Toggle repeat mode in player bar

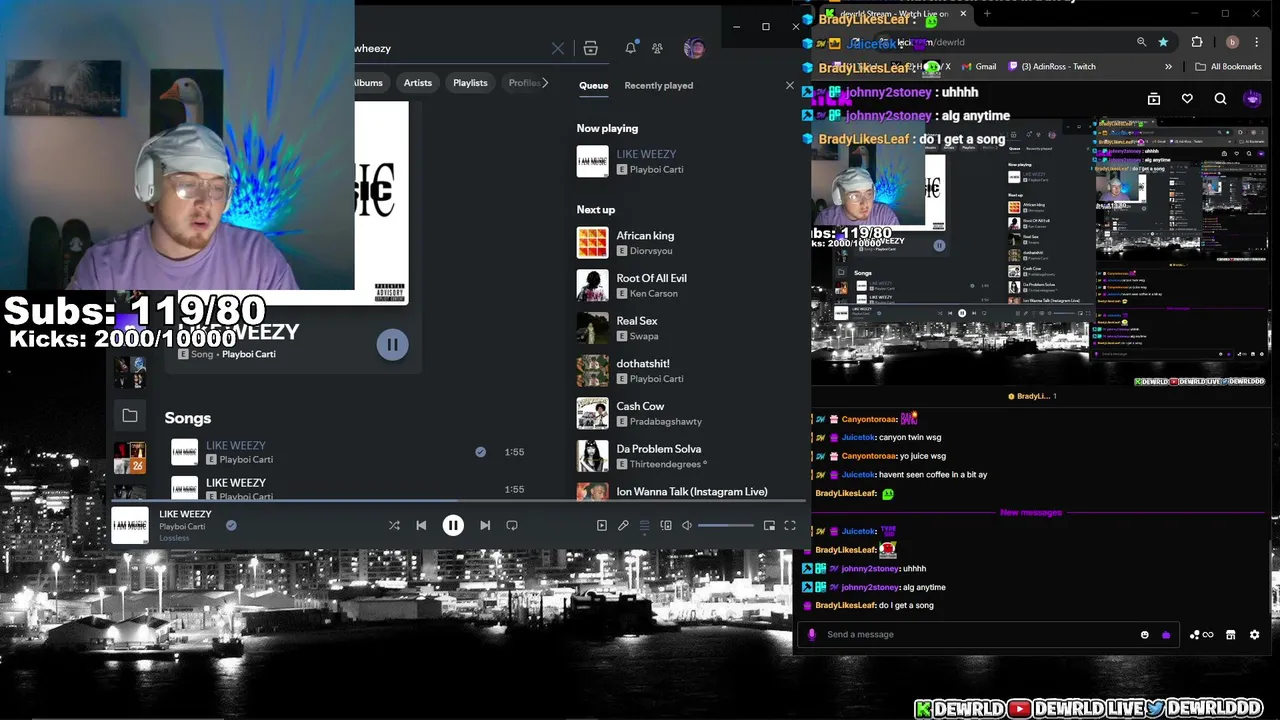[x=512, y=525]
